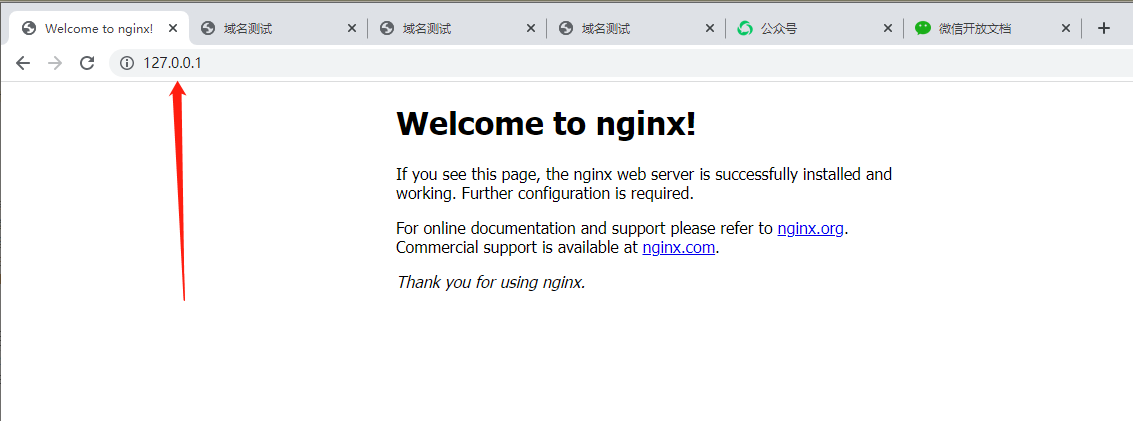Select the 域名测试 tab beside the 公众号 tab
The width and height of the screenshot is (1133, 421).
pos(637,28)
